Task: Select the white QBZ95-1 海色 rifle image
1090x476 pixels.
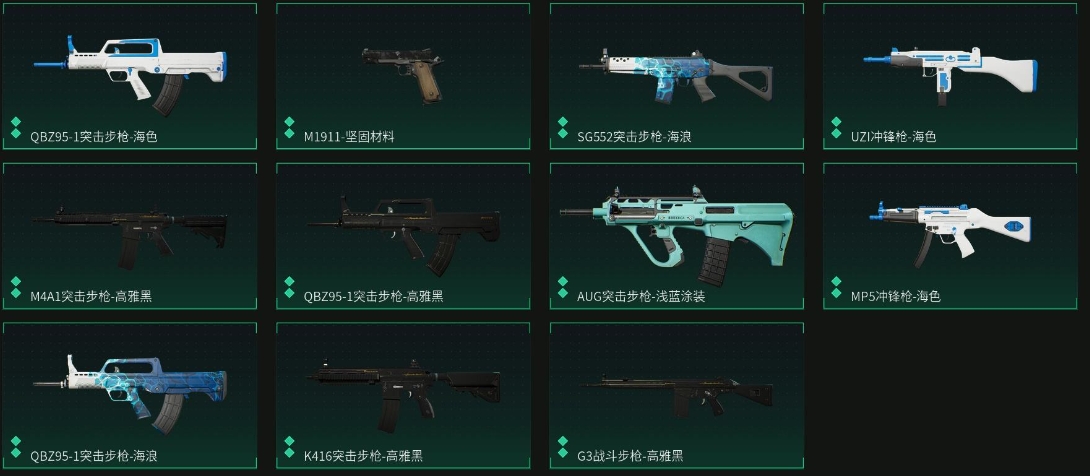Action: pos(130,75)
